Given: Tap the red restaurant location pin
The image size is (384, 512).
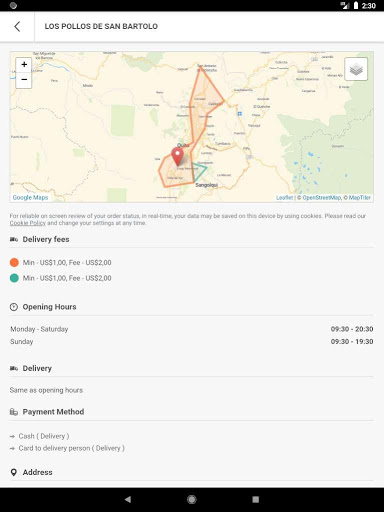Looking at the screenshot, I should pos(177,156).
